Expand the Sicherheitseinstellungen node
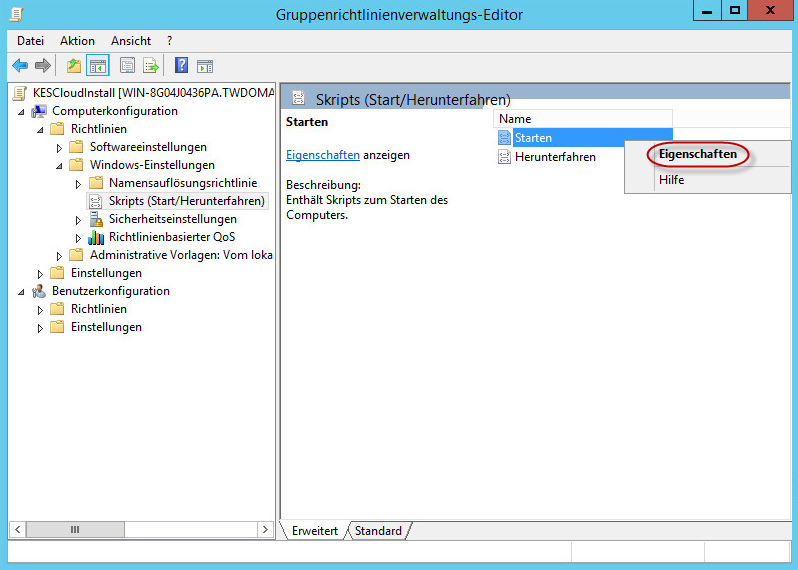 point(78,220)
